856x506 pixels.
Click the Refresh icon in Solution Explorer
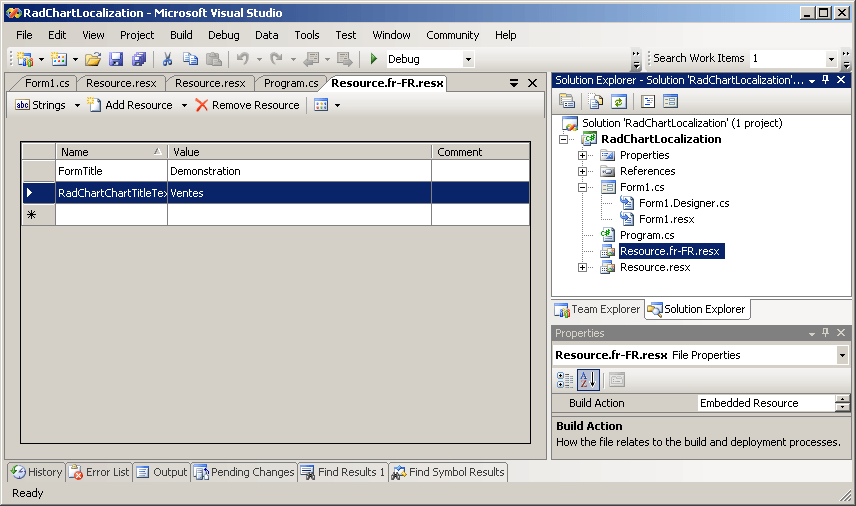(619, 102)
